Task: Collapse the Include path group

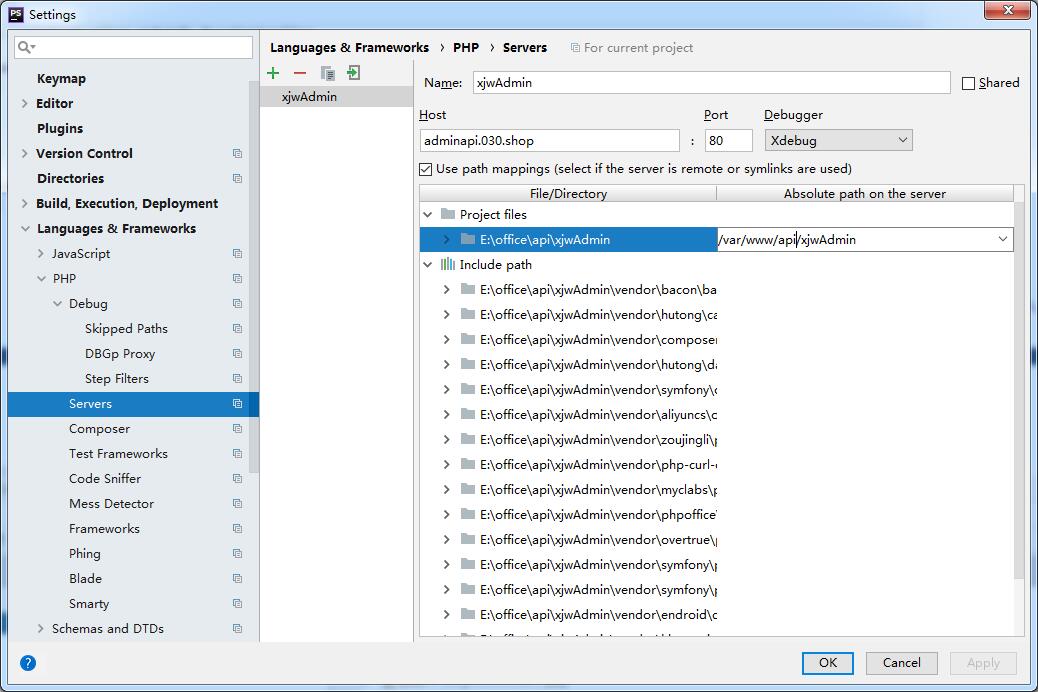Action: tap(428, 265)
